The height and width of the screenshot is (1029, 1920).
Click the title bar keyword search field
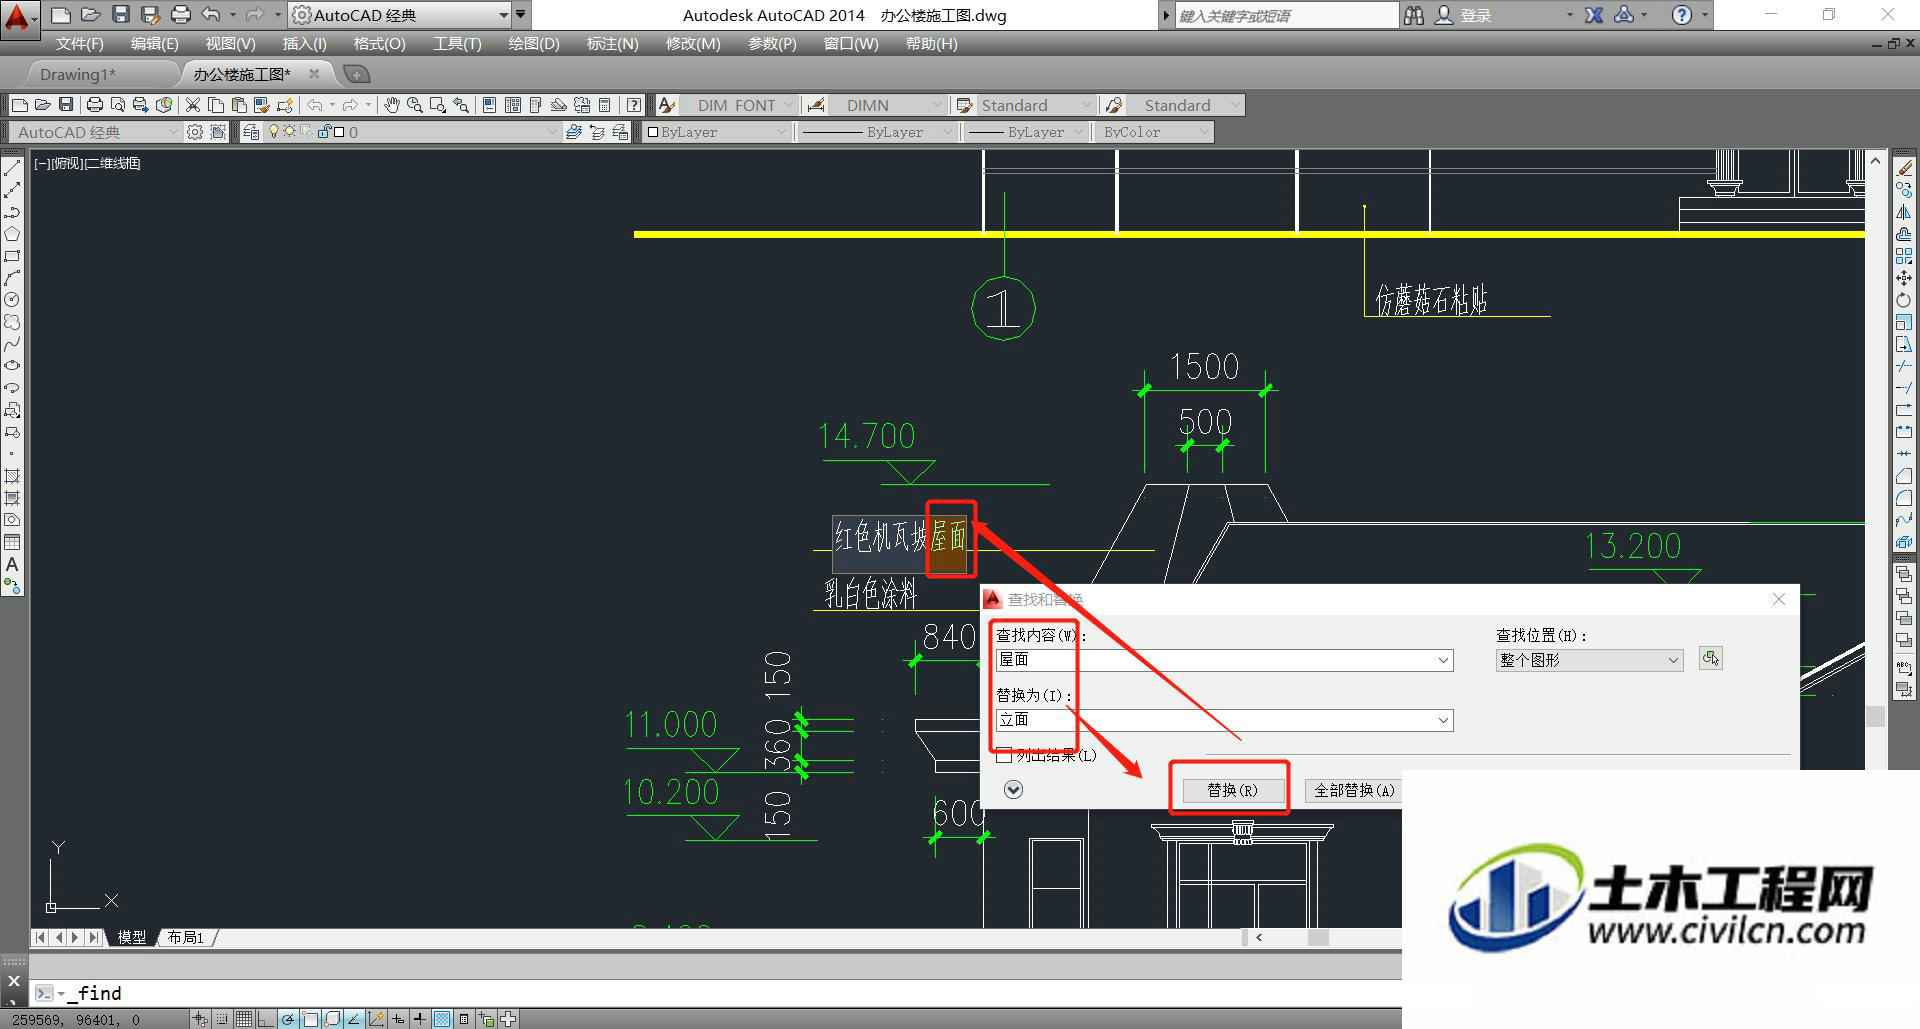pyautogui.click(x=1287, y=15)
